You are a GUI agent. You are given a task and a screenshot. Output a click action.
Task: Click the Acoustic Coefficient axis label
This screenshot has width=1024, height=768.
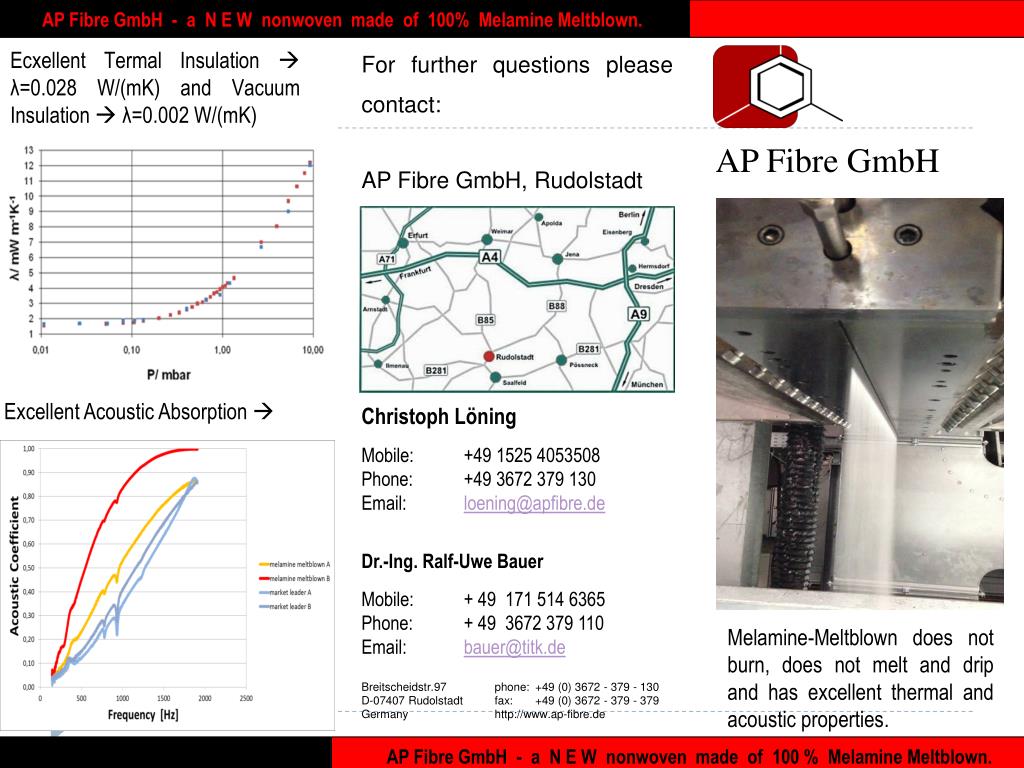(14, 566)
